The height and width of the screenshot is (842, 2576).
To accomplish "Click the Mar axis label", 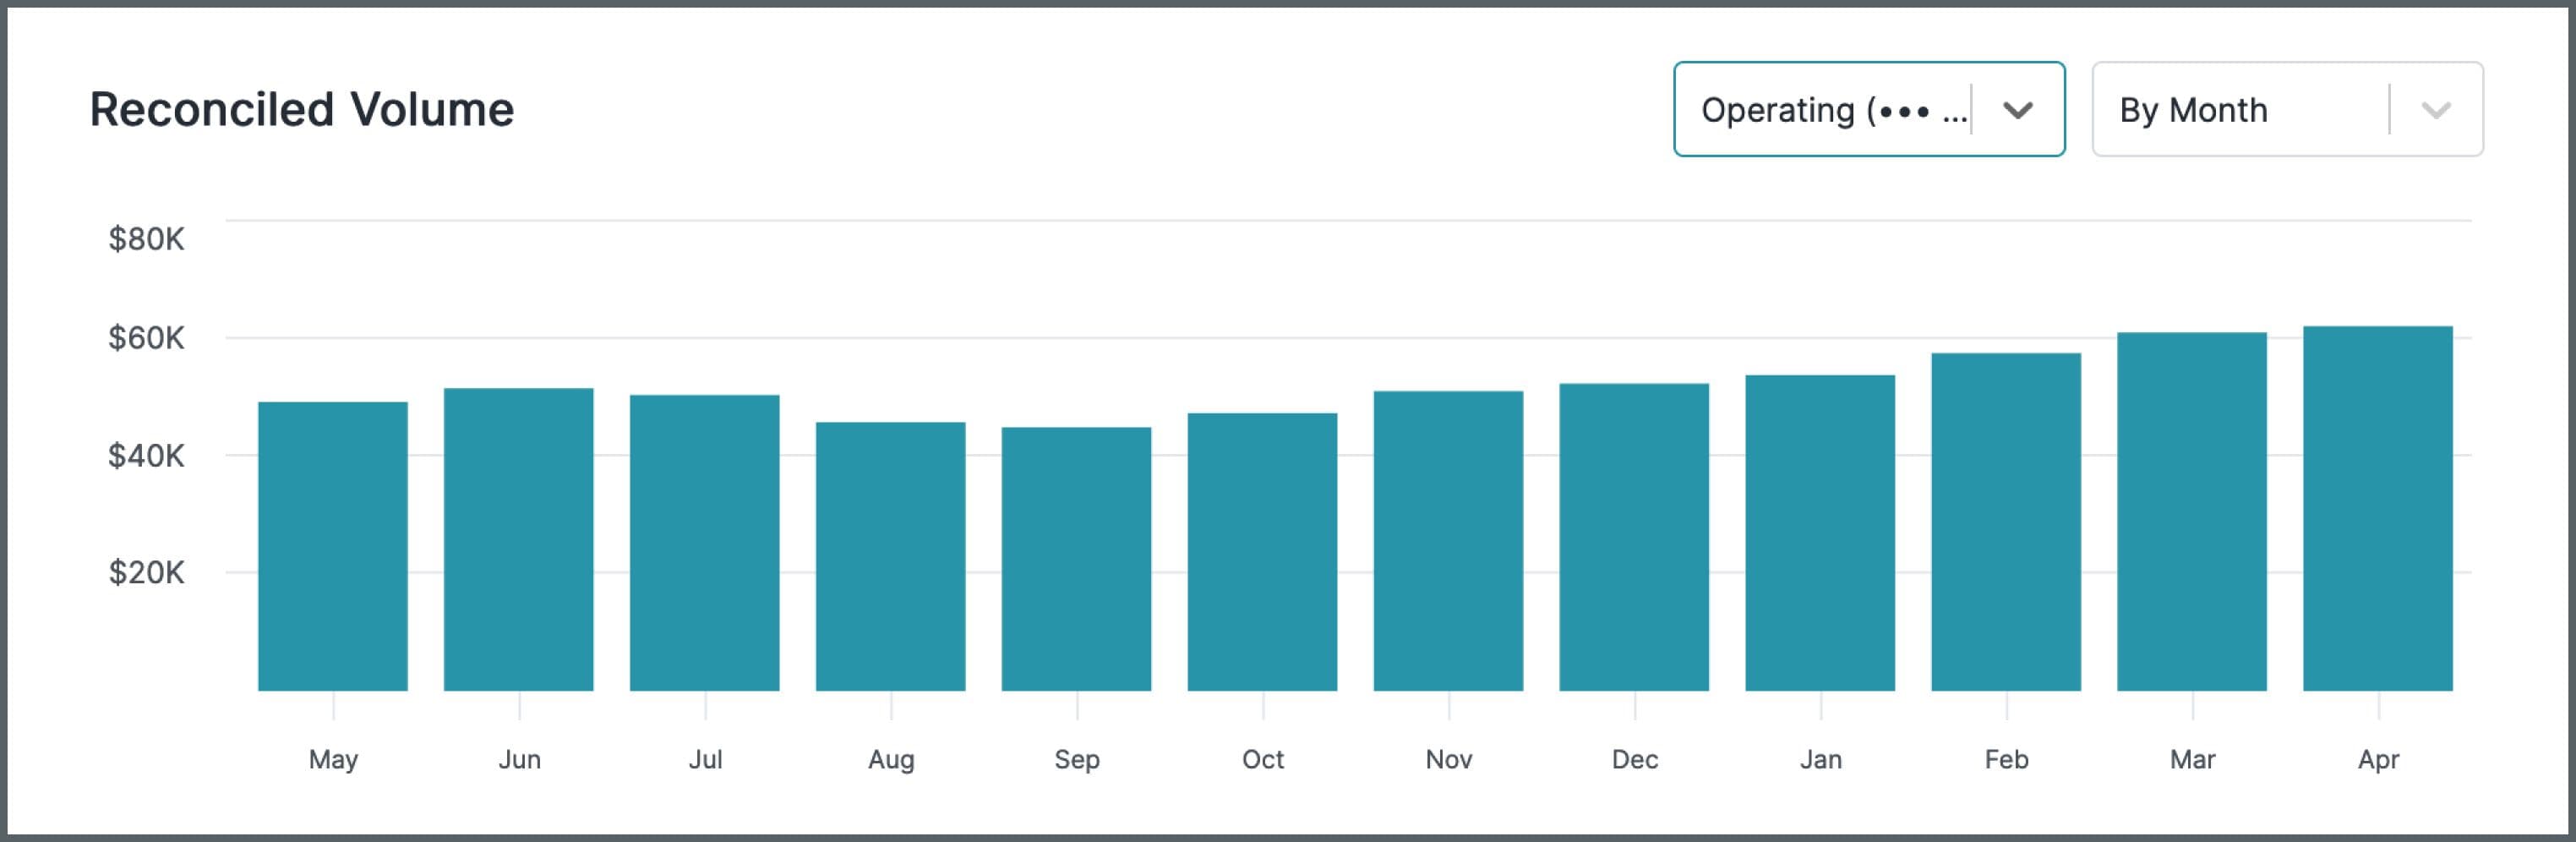I will click(2193, 760).
